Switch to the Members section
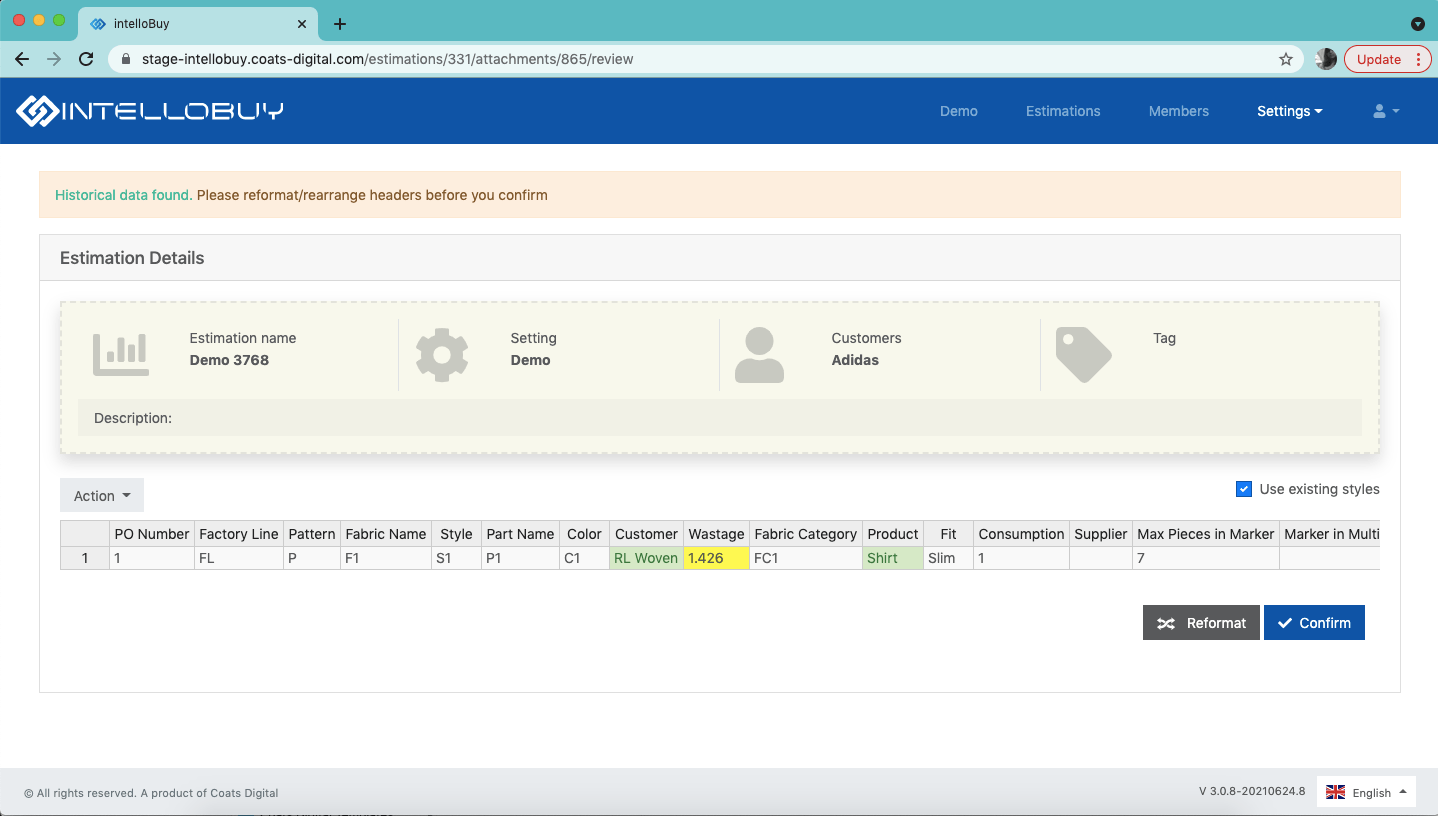The width and height of the screenshot is (1438, 816). pyautogui.click(x=1178, y=111)
